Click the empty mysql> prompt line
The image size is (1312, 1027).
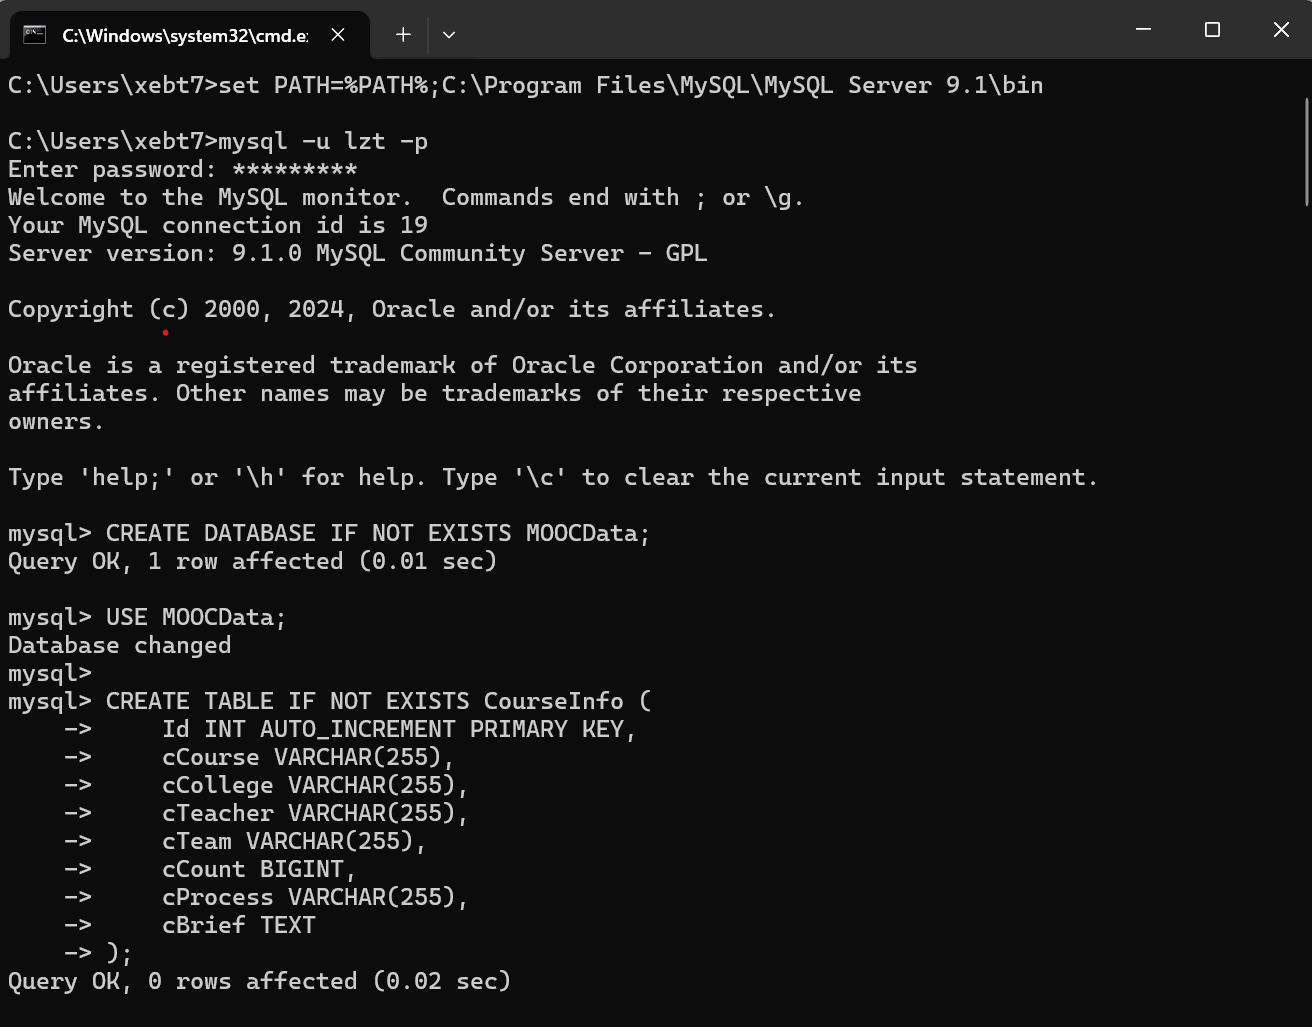49,673
